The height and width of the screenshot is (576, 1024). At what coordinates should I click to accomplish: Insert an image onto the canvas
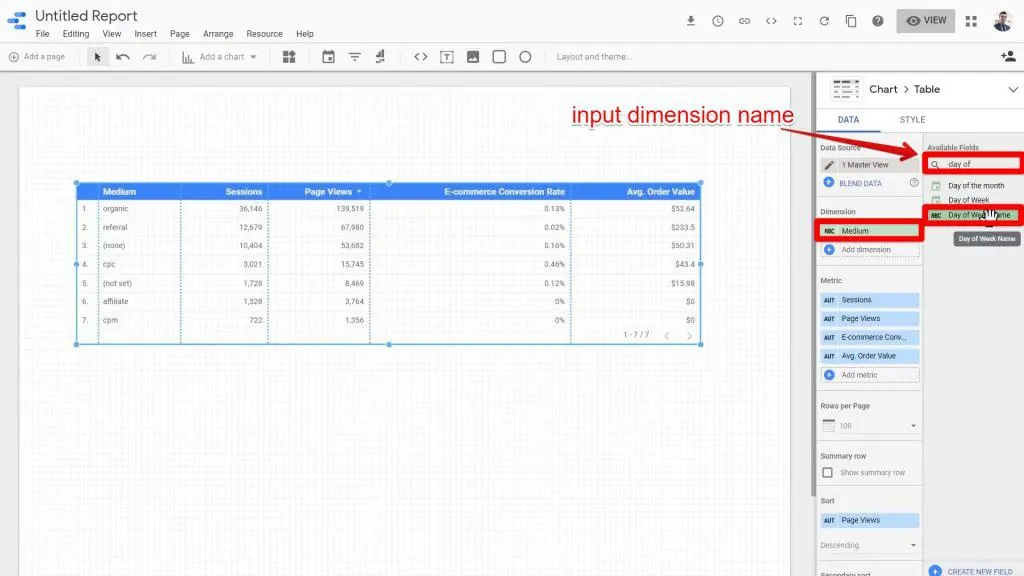pos(471,57)
